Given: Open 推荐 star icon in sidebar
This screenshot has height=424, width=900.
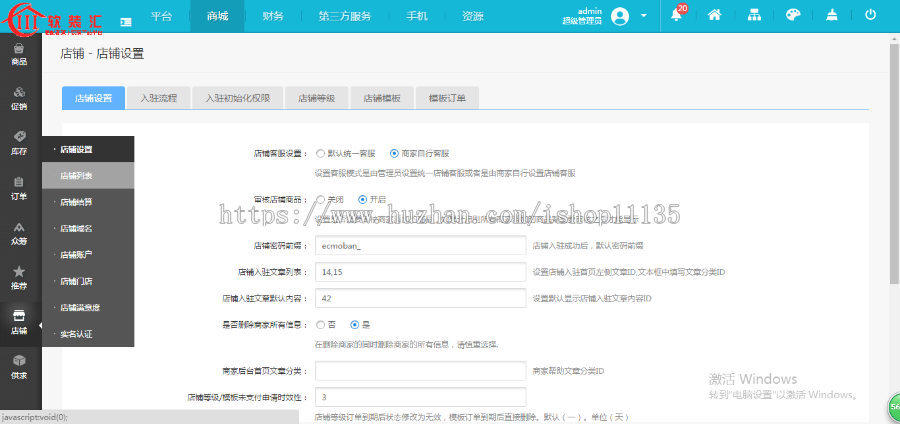Looking at the screenshot, I should pyautogui.click(x=19, y=277).
